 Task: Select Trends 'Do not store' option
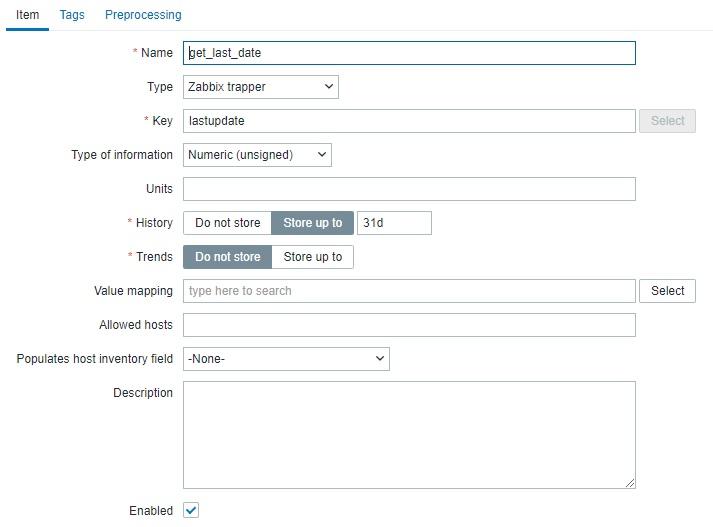coord(227,257)
